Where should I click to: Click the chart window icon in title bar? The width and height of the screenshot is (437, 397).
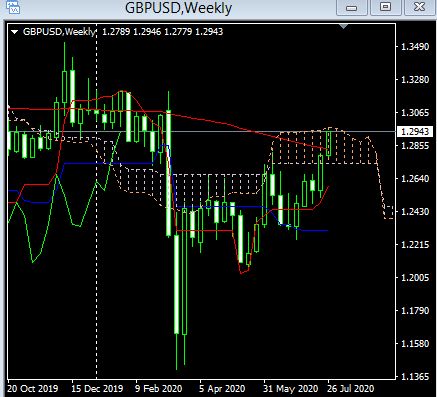point(13,7)
